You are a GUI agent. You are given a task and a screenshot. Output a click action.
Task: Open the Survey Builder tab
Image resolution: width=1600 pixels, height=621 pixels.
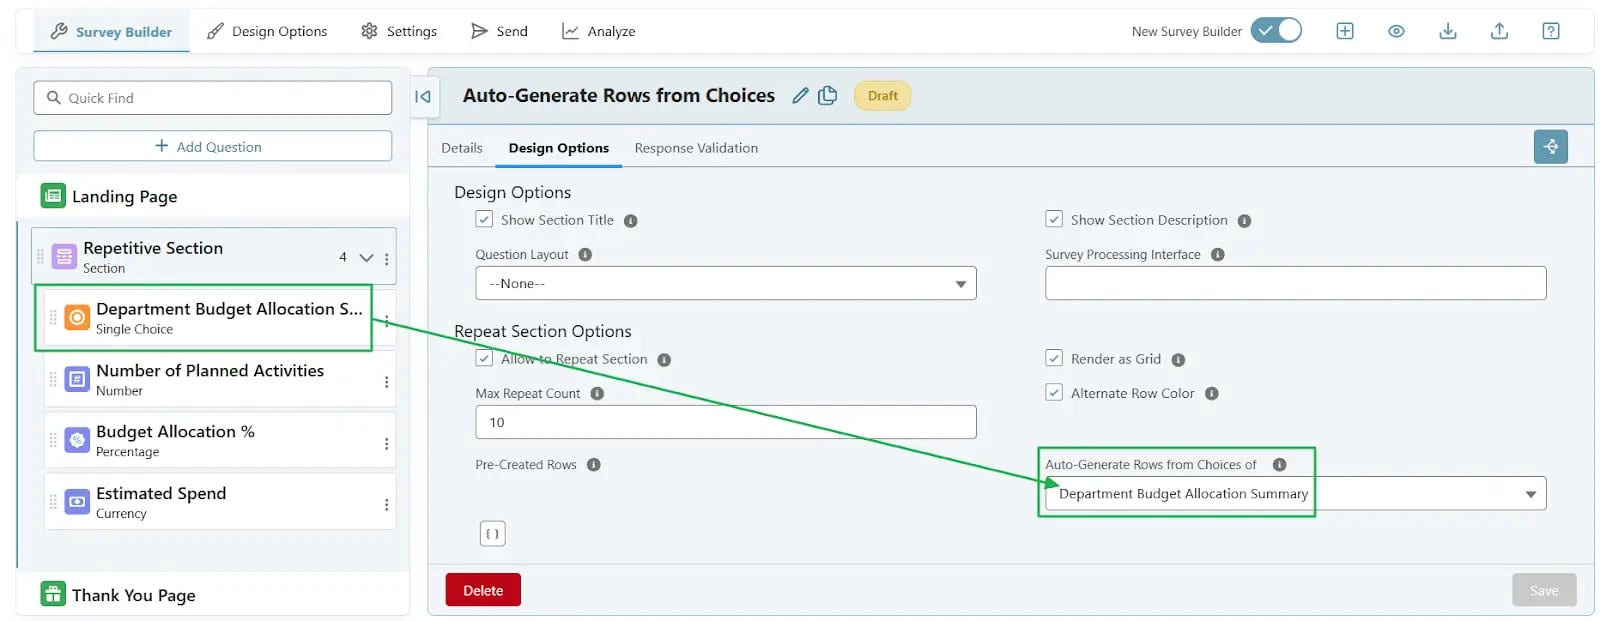point(111,32)
